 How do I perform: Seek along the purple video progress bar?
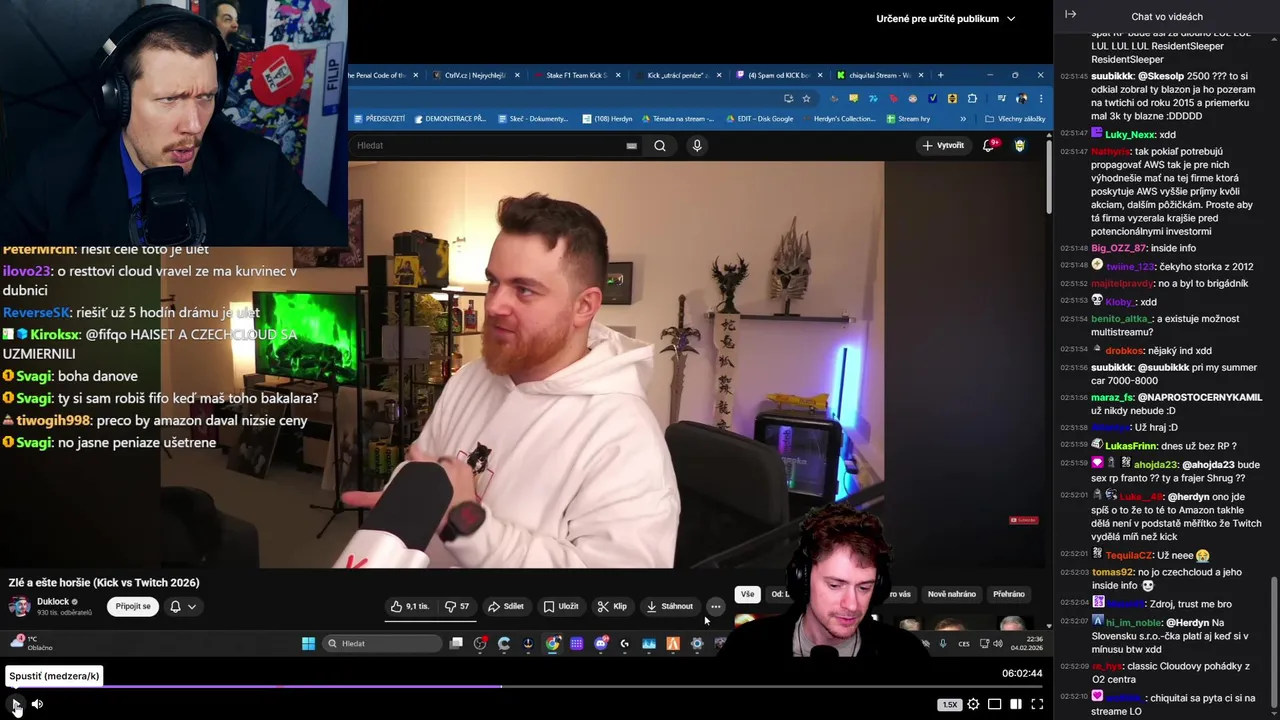pos(520,686)
